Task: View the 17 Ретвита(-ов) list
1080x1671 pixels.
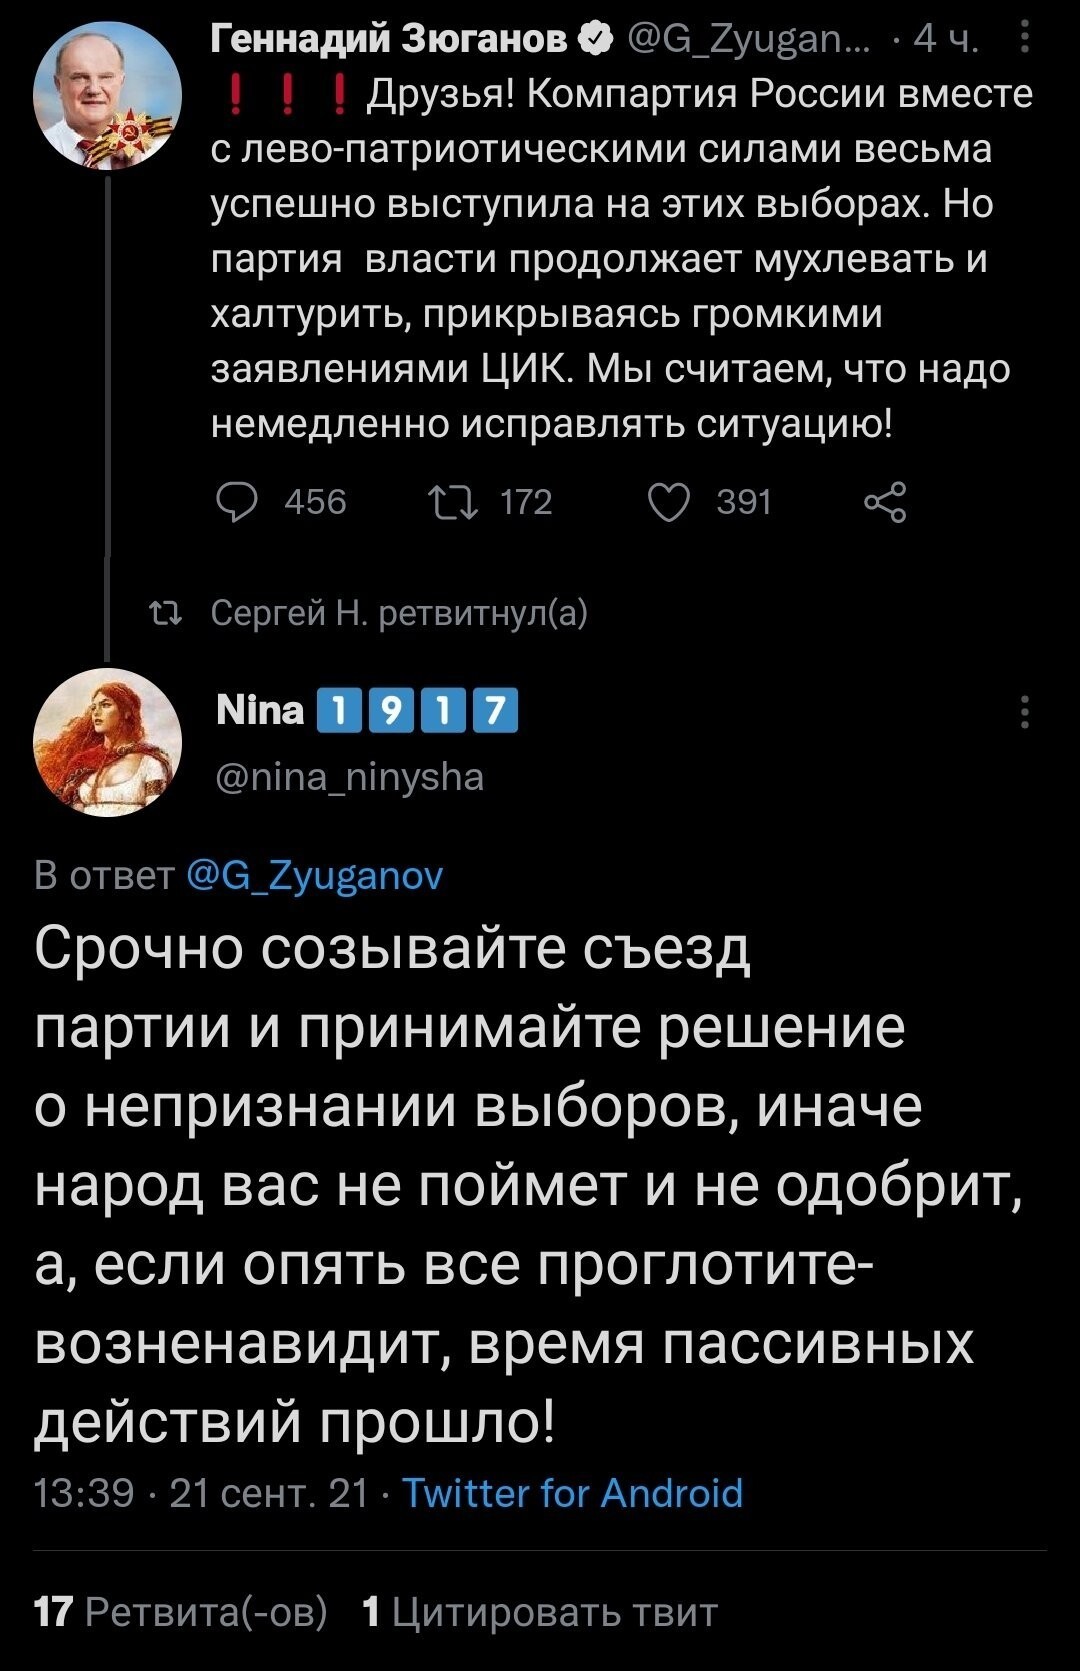Action: tap(181, 1611)
